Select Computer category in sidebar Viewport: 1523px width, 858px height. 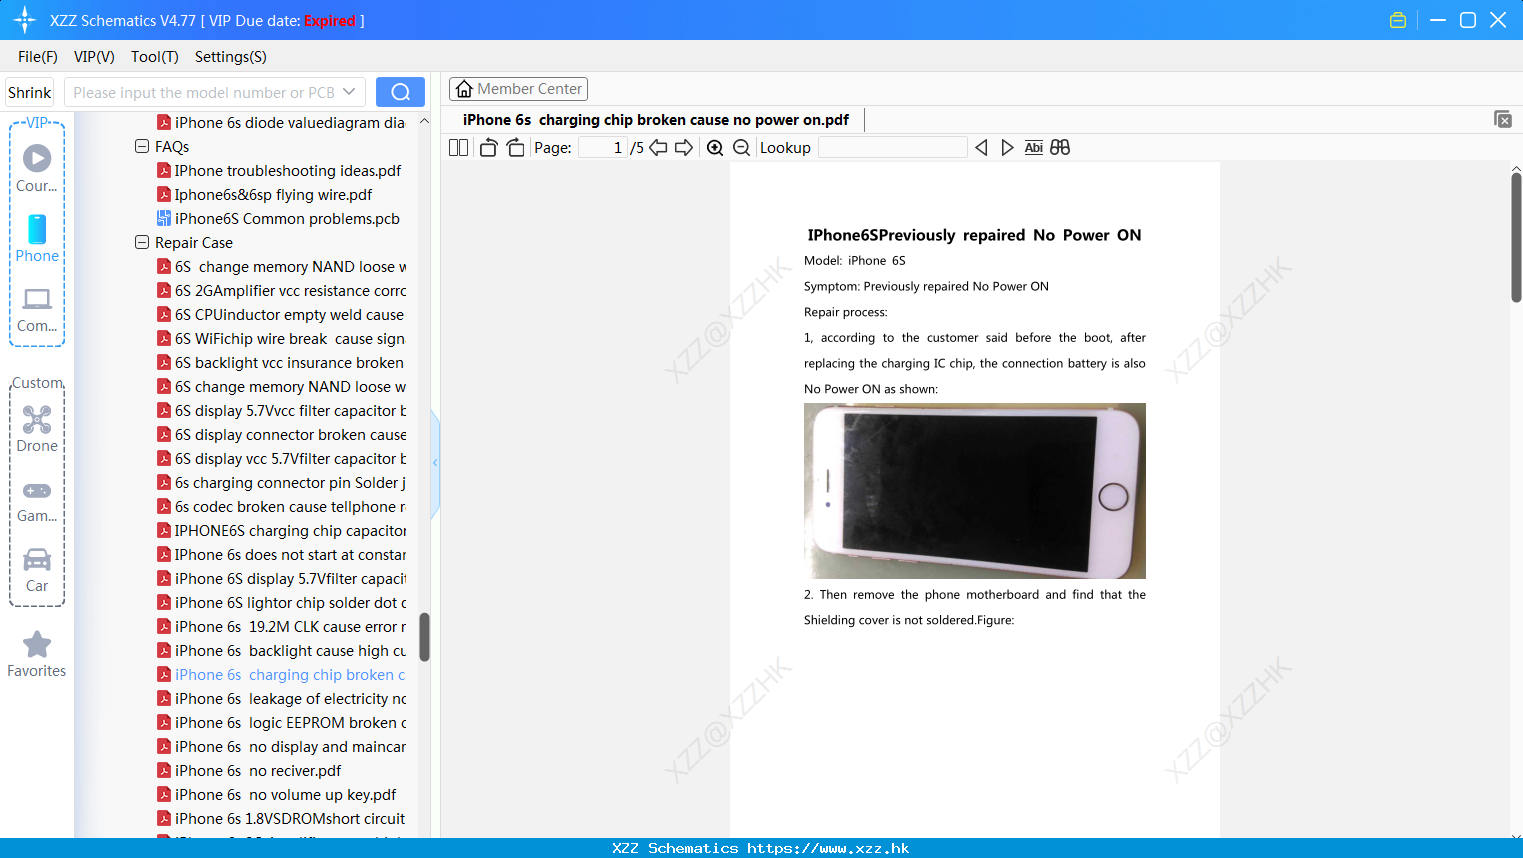click(37, 310)
